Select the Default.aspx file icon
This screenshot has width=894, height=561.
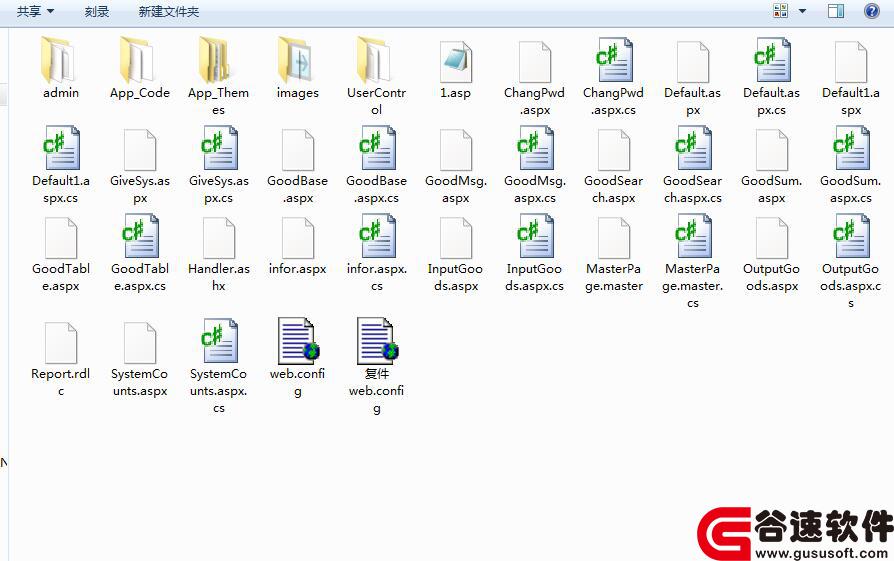(x=692, y=62)
